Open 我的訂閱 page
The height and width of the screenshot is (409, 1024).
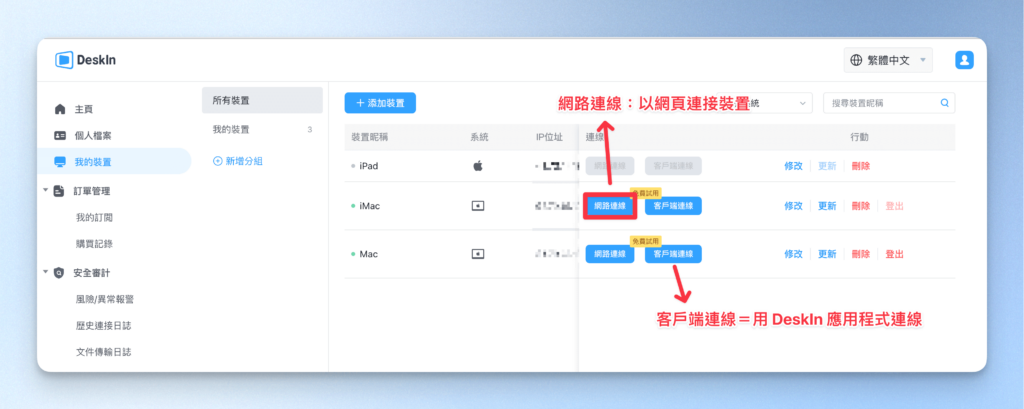click(94, 218)
